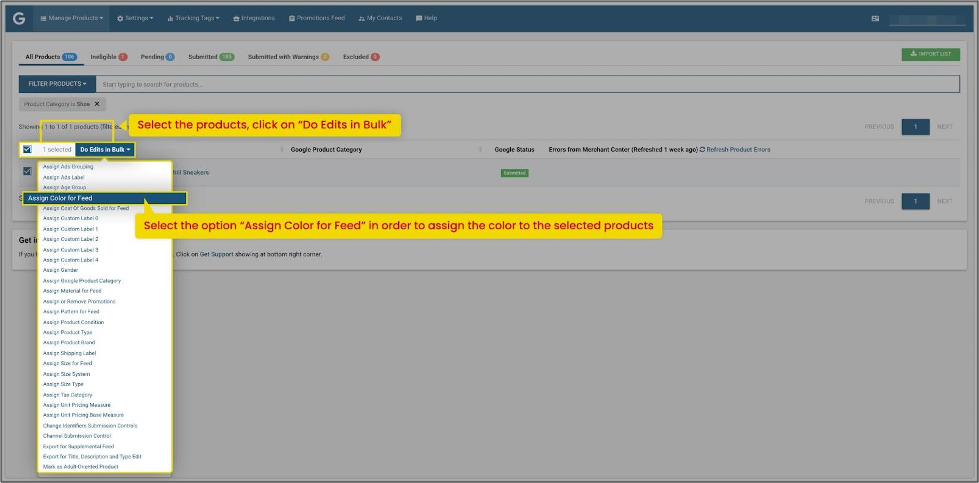Screen dimensions: 979x483
Task: Click the G logo in the navbar
Action: tap(19, 19)
